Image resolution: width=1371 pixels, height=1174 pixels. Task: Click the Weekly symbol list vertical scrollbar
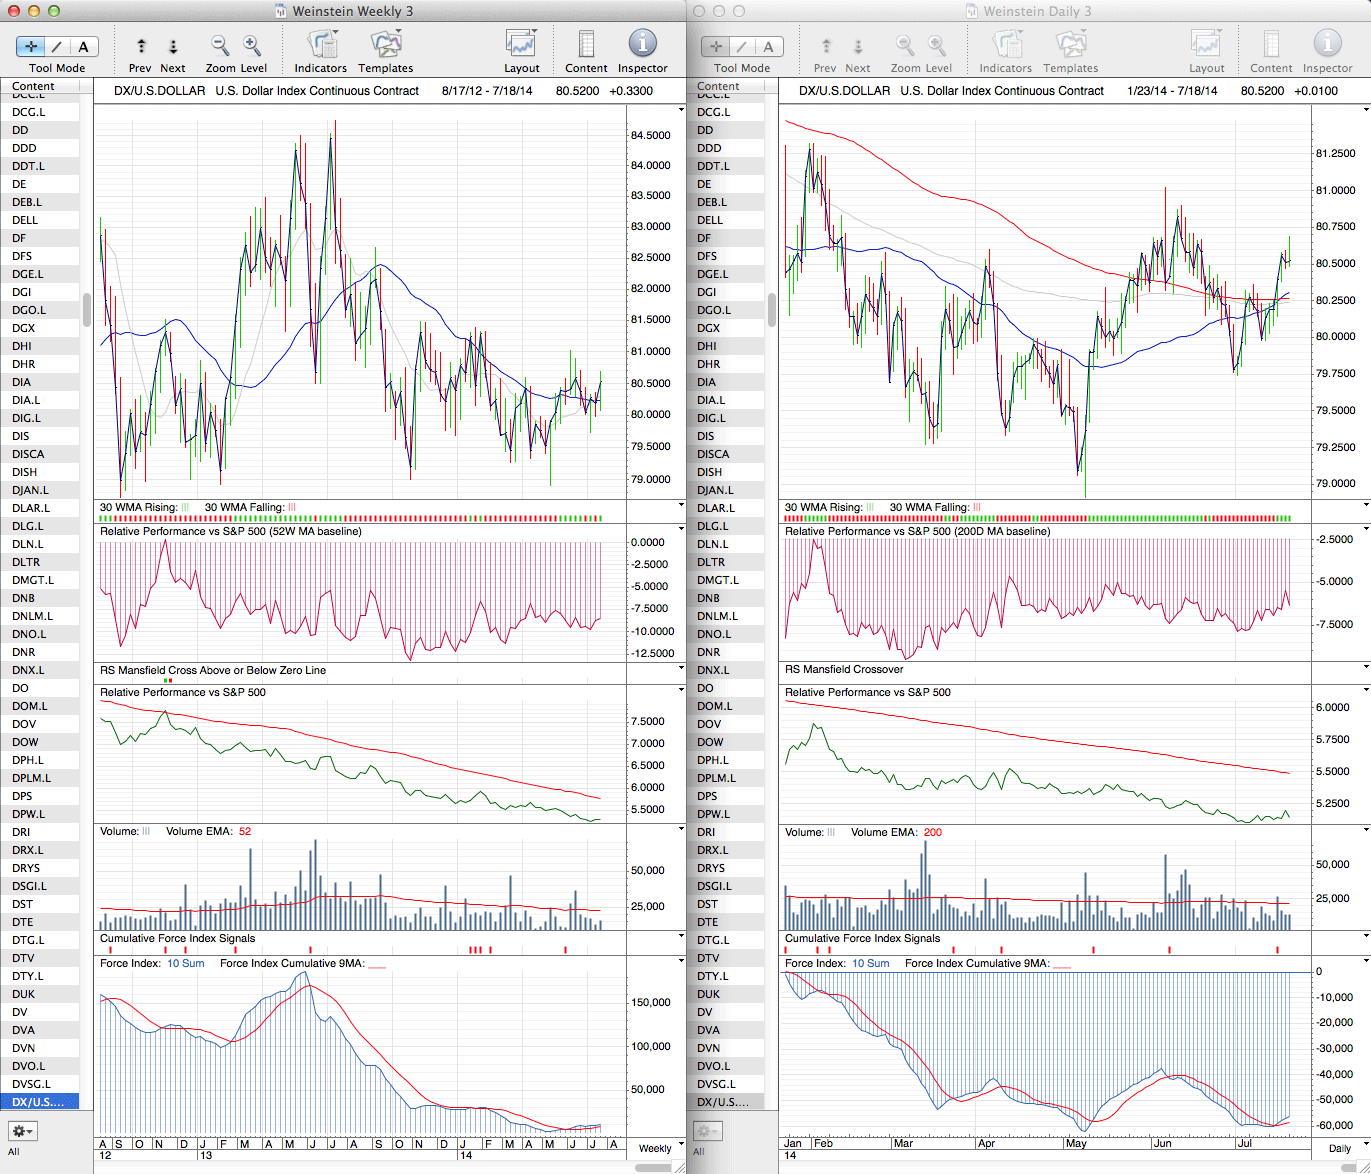[87, 310]
